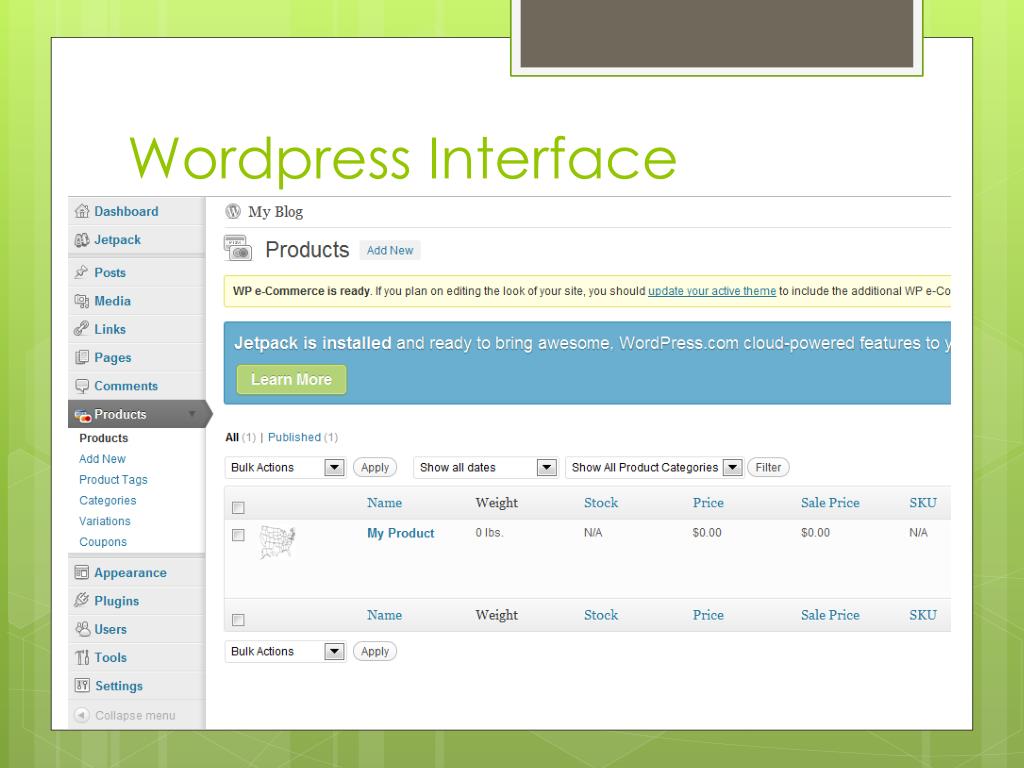
Task: Follow the update your active theme link
Action: 712,291
